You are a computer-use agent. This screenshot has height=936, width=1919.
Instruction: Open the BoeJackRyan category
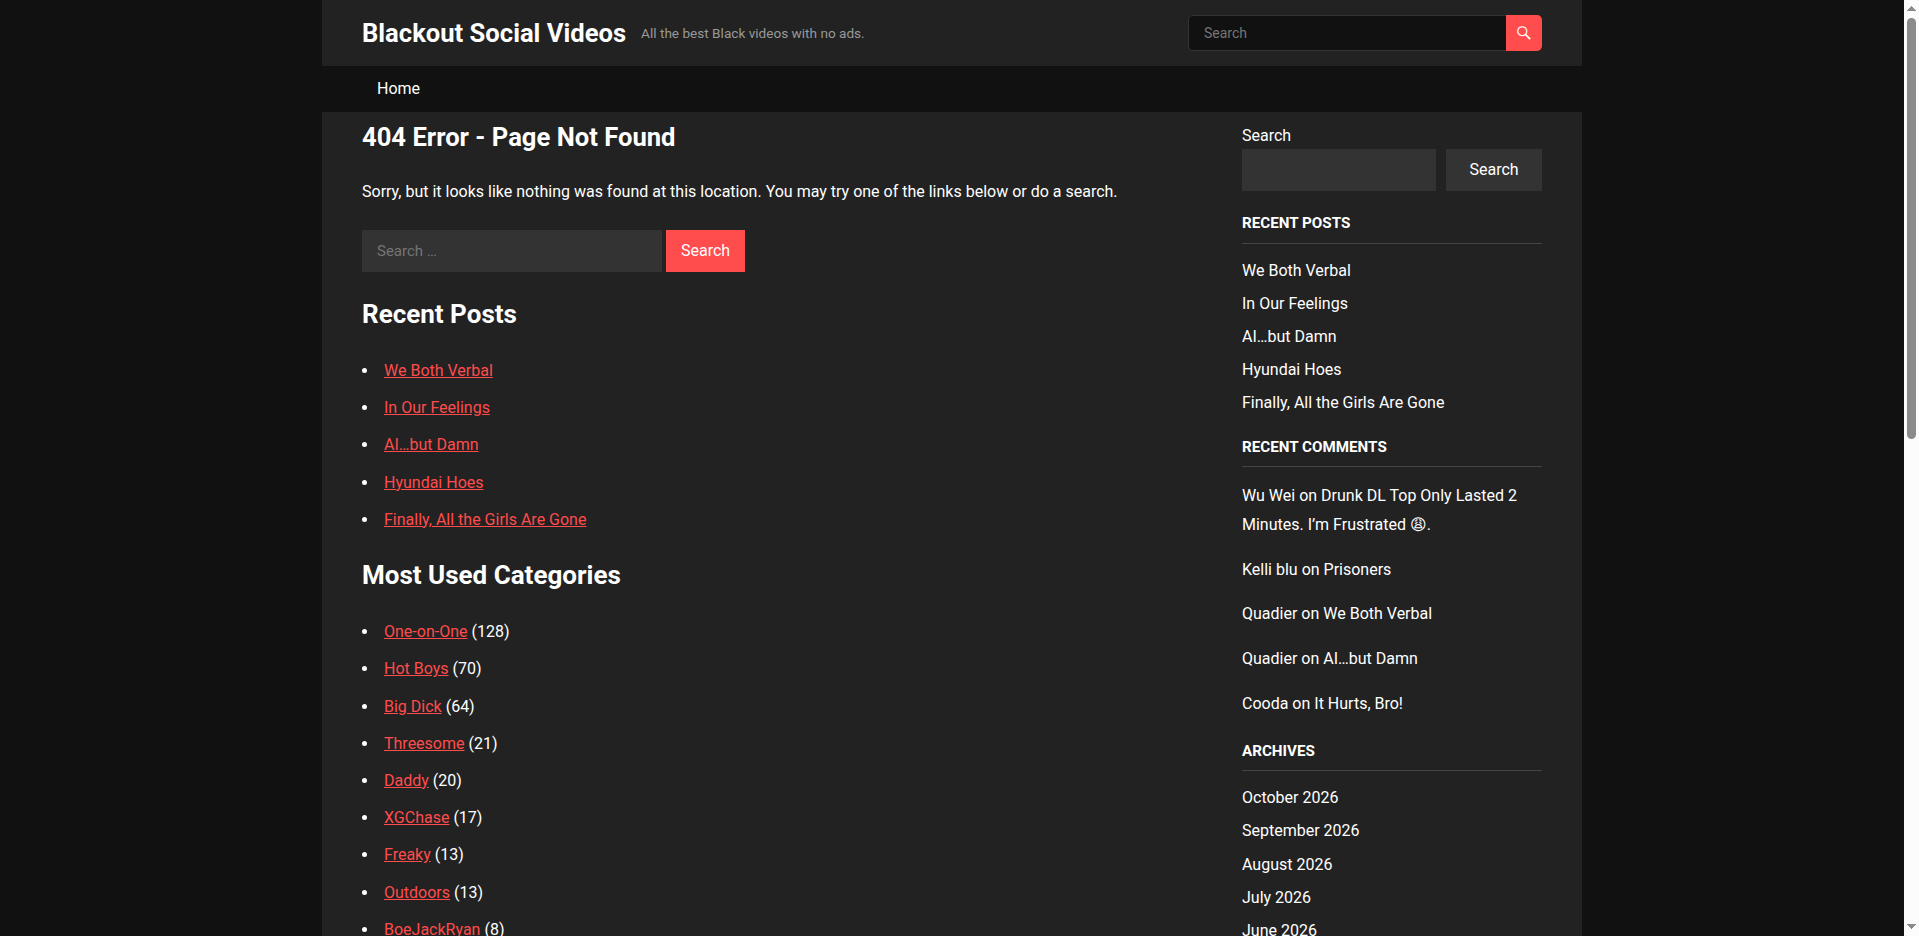pyautogui.click(x=432, y=928)
